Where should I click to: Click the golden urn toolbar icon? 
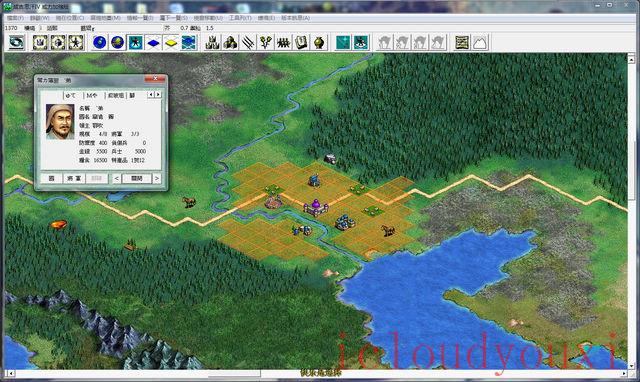click(x=319, y=42)
